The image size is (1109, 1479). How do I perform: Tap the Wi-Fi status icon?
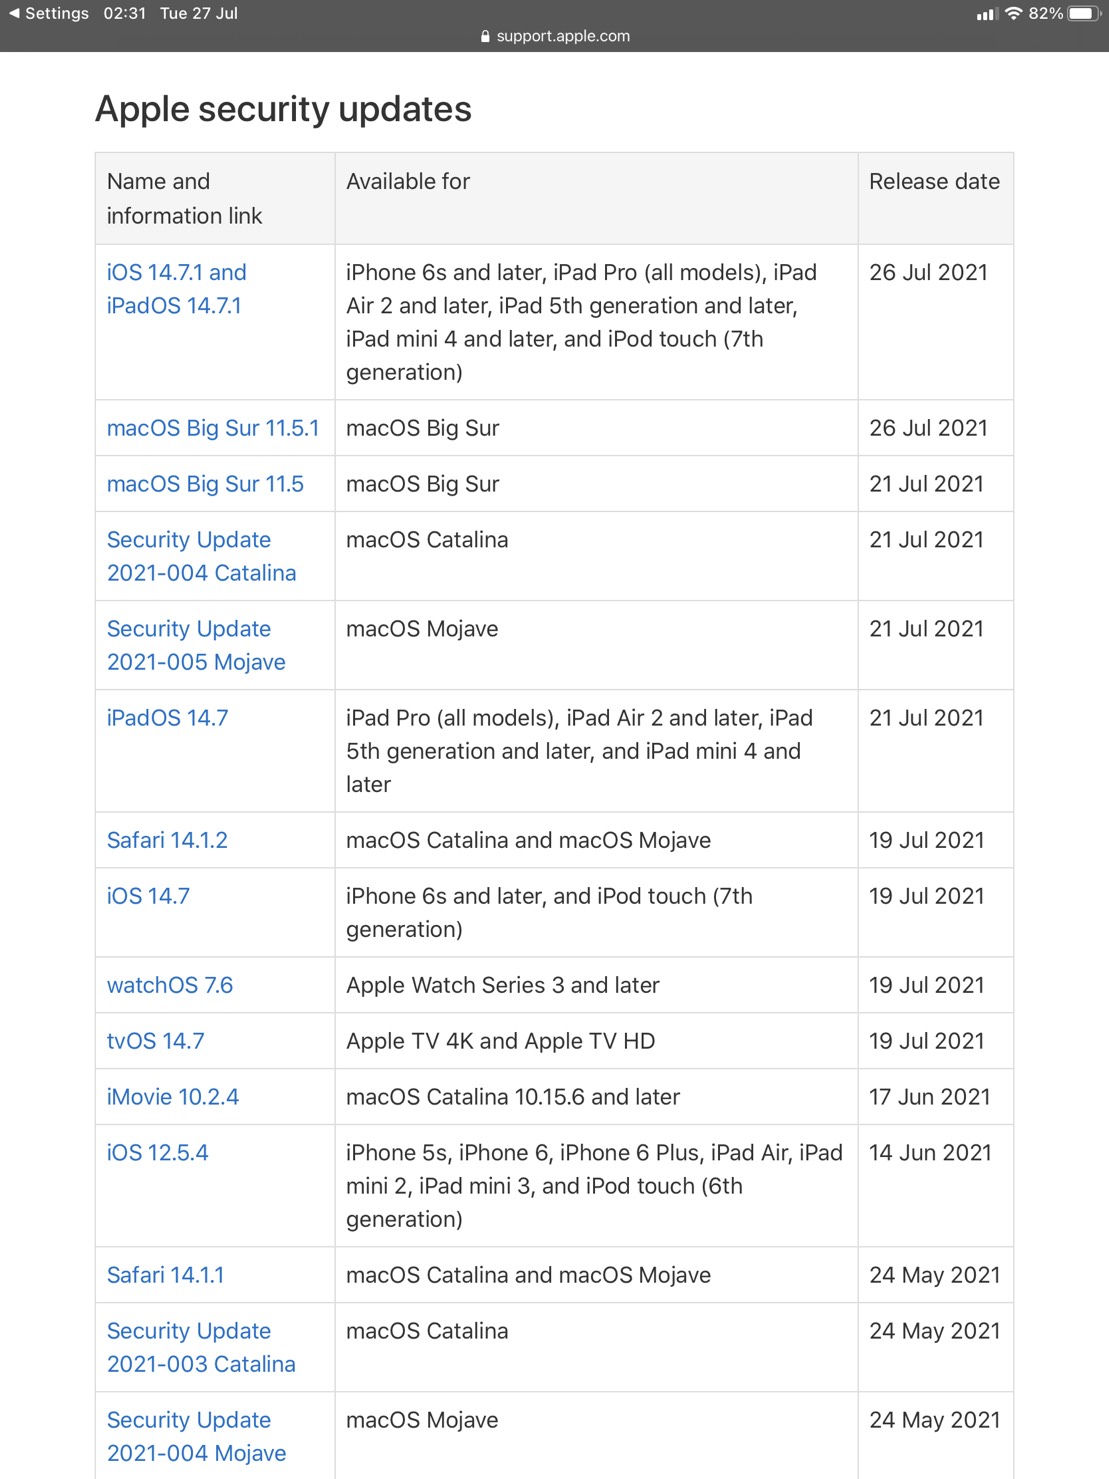point(1014,13)
